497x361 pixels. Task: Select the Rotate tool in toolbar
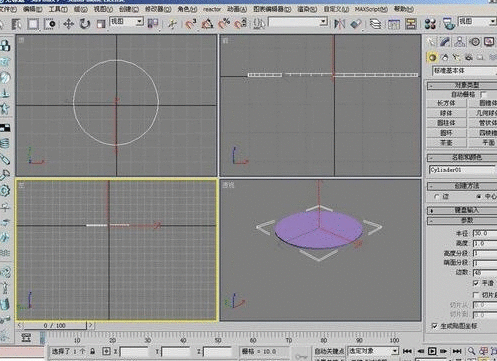click(x=85, y=24)
